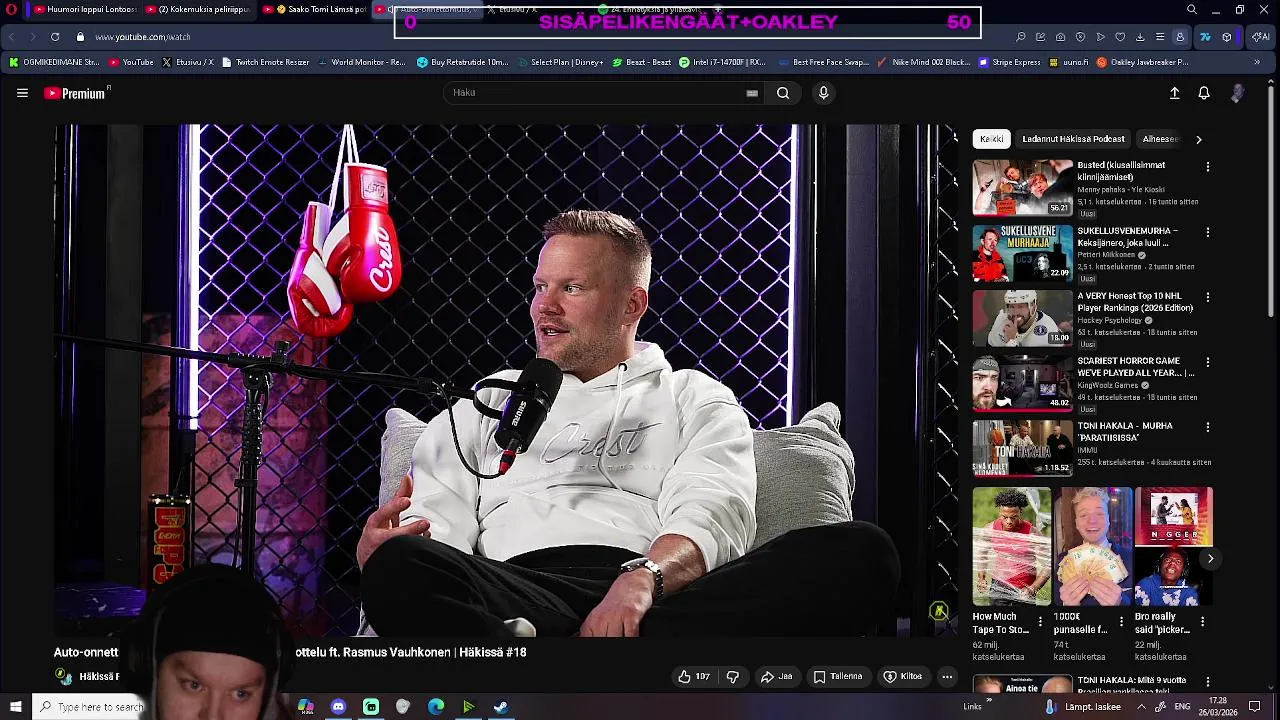Expand hidden bookmarks overflow chevron
The width and height of the screenshot is (1280, 720).
1257,62
